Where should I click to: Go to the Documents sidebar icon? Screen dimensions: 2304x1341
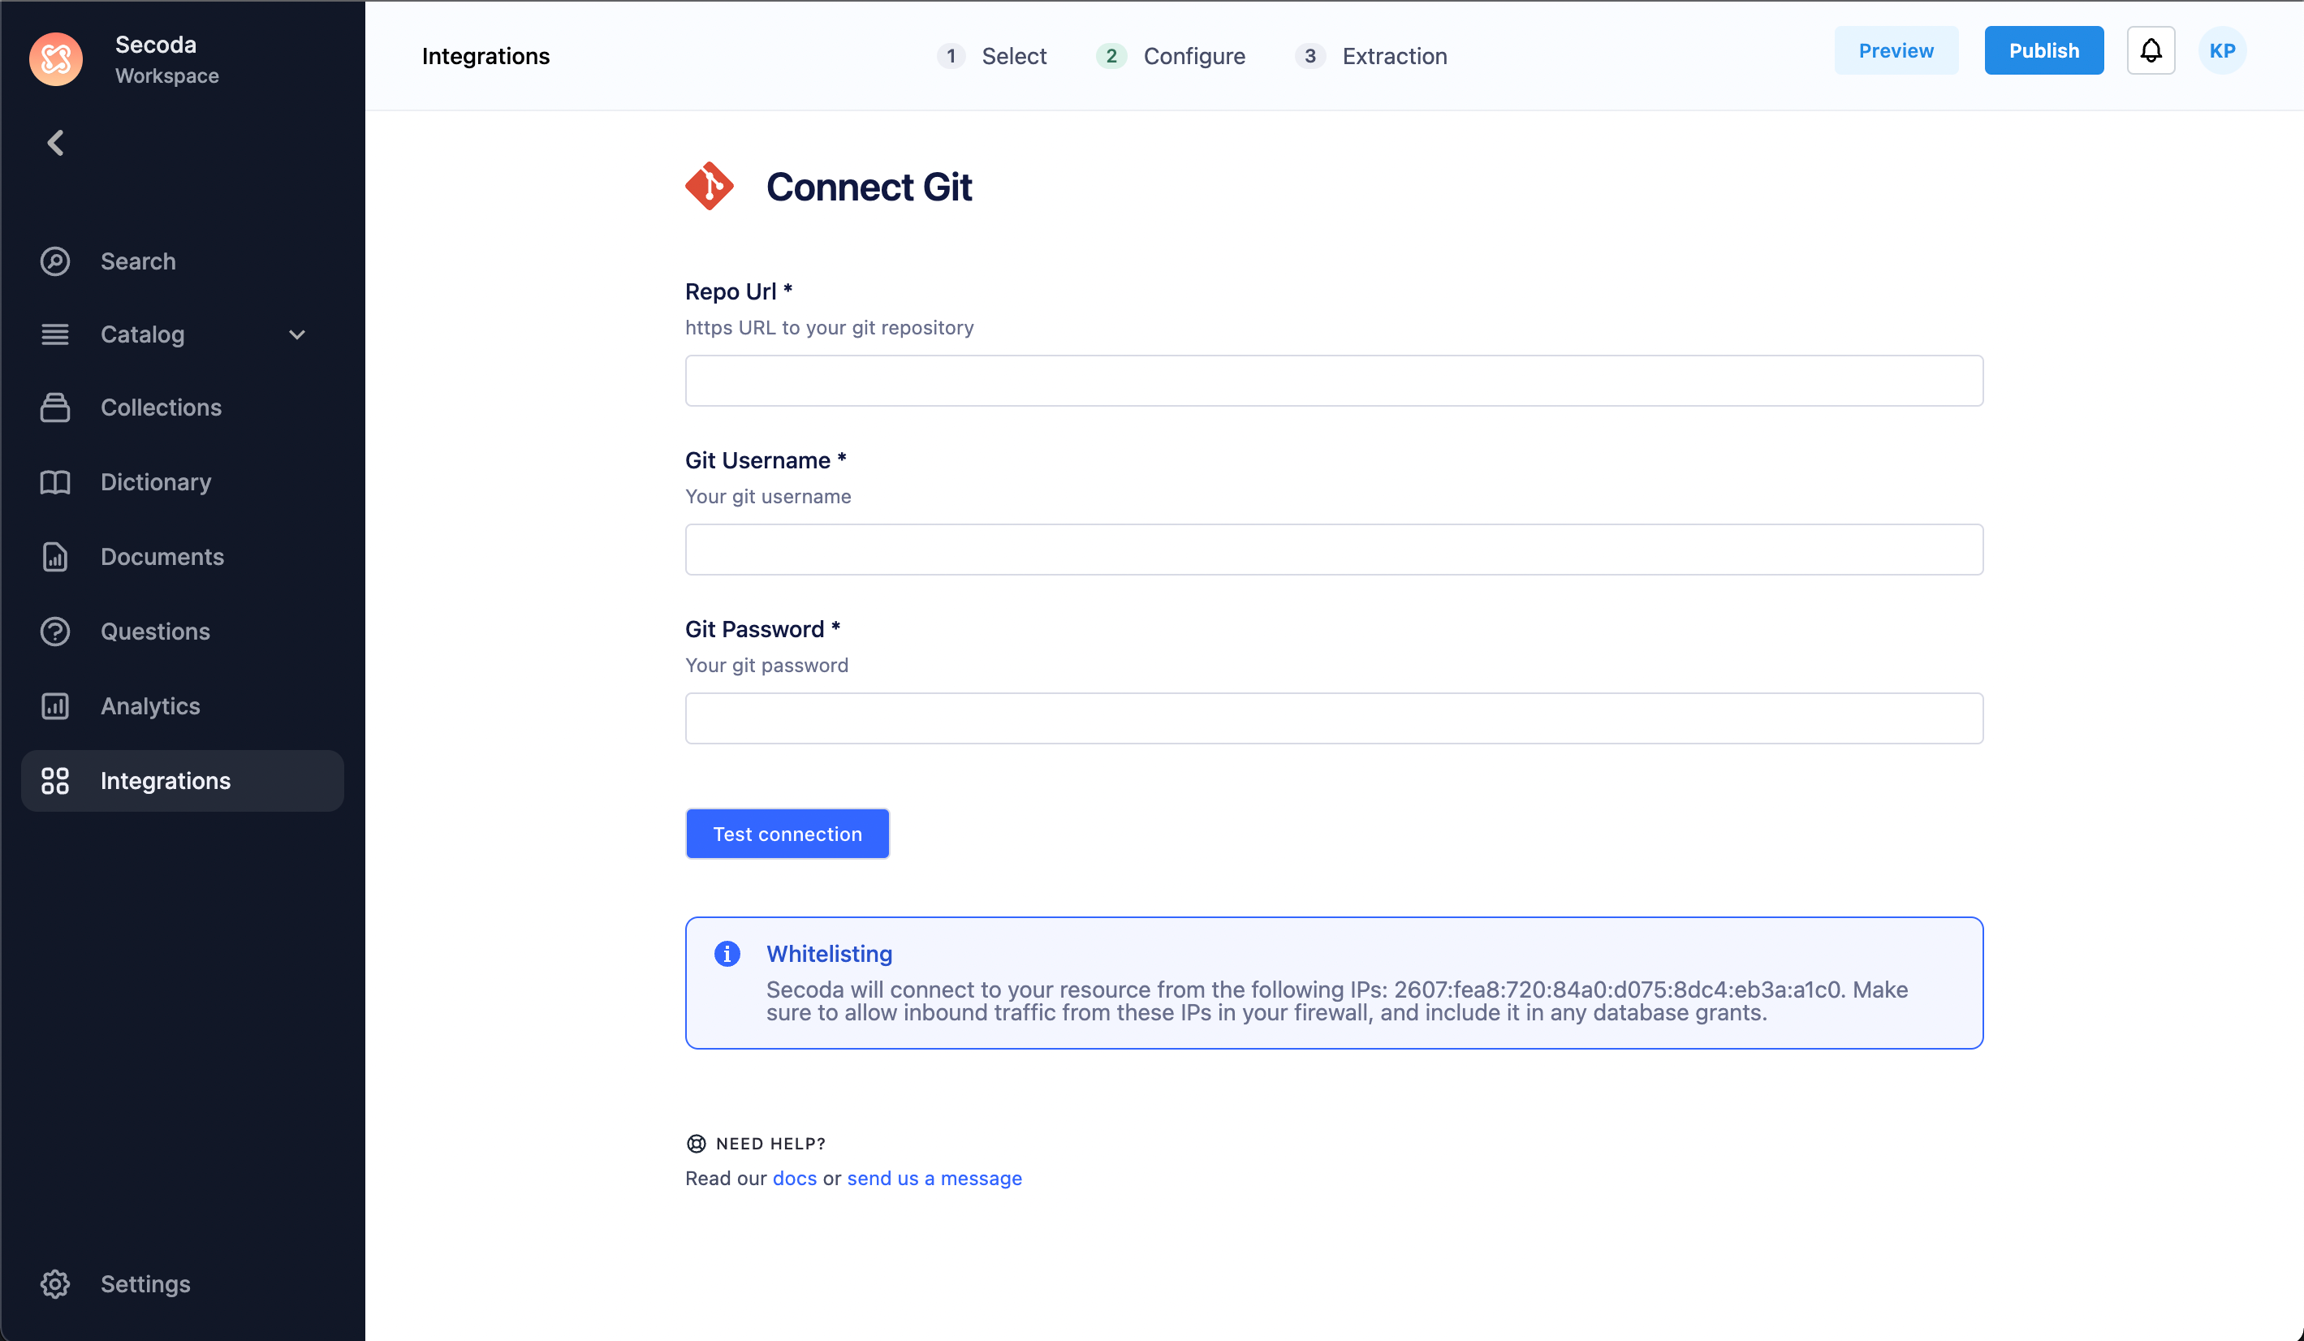coord(55,557)
